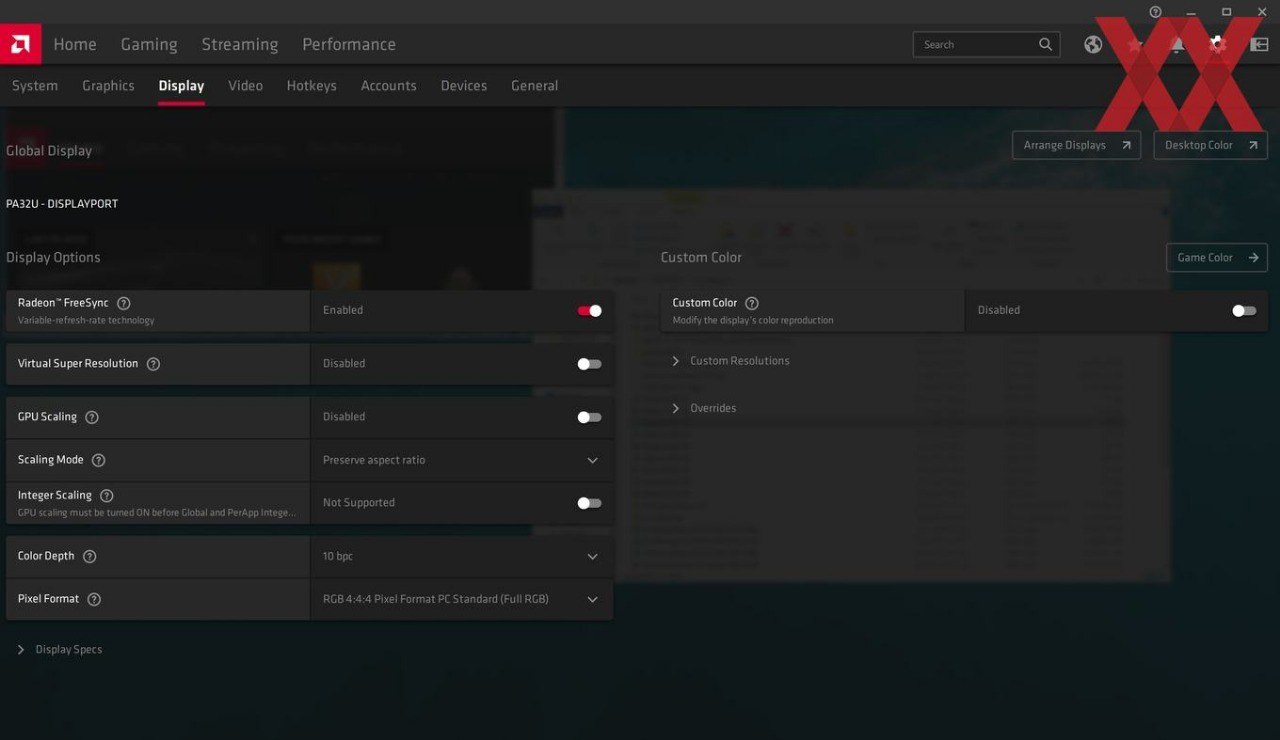The image size is (1280, 740).
Task: Select the Graphics settings tab
Action: tap(108, 86)
